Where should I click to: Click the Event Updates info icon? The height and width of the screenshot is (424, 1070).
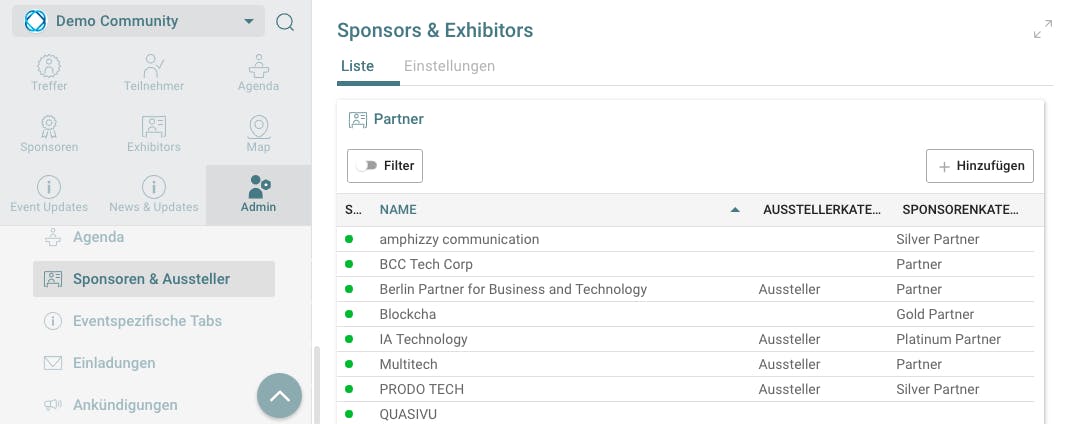coord(49,187)
